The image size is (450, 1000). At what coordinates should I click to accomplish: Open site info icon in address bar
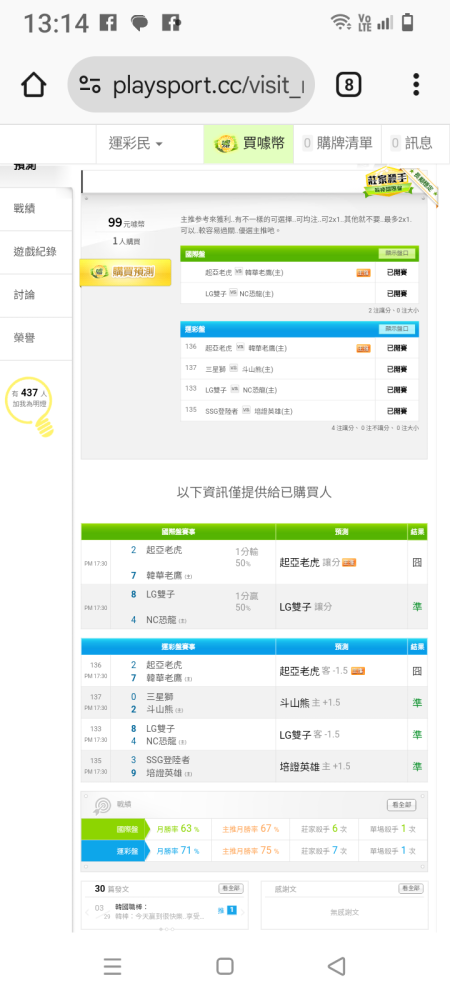91,85
